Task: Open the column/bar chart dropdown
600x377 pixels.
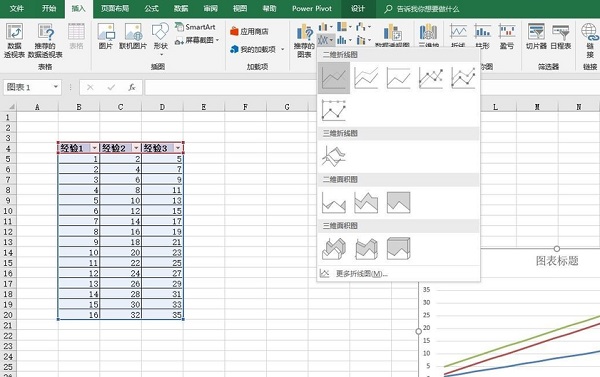Action: point(325,27)
